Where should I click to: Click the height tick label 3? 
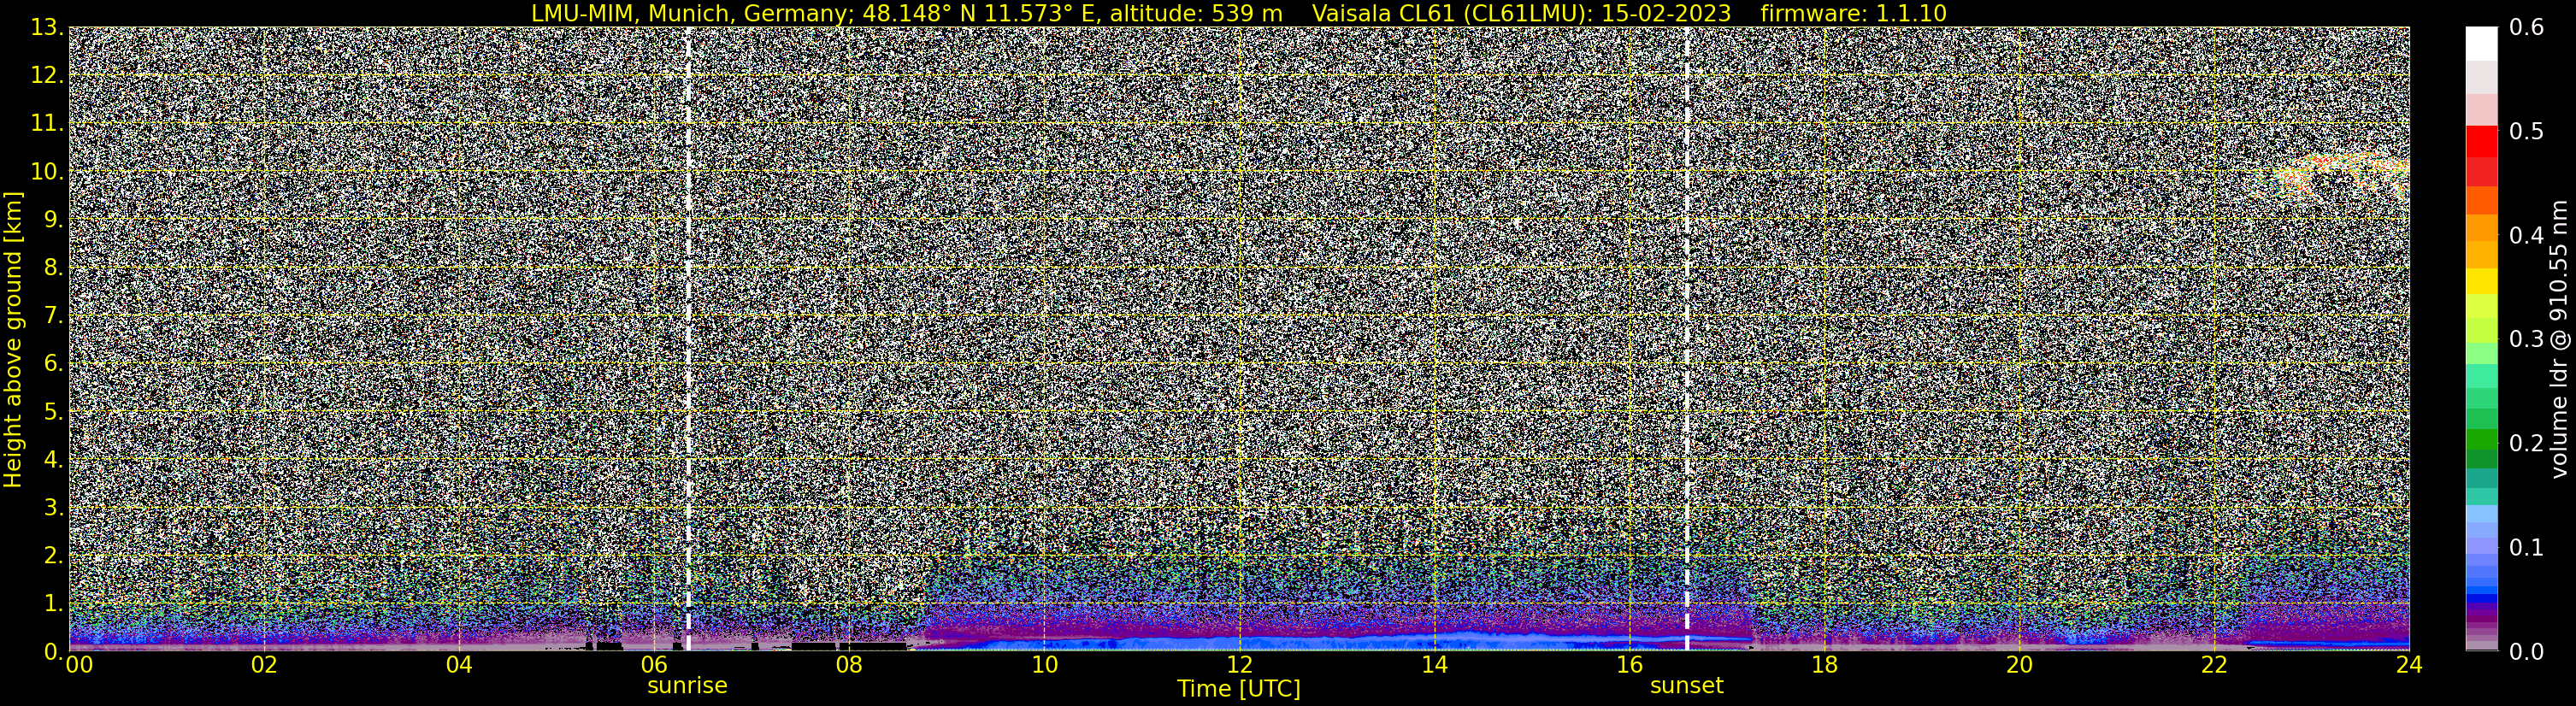(x=53, y=507)
